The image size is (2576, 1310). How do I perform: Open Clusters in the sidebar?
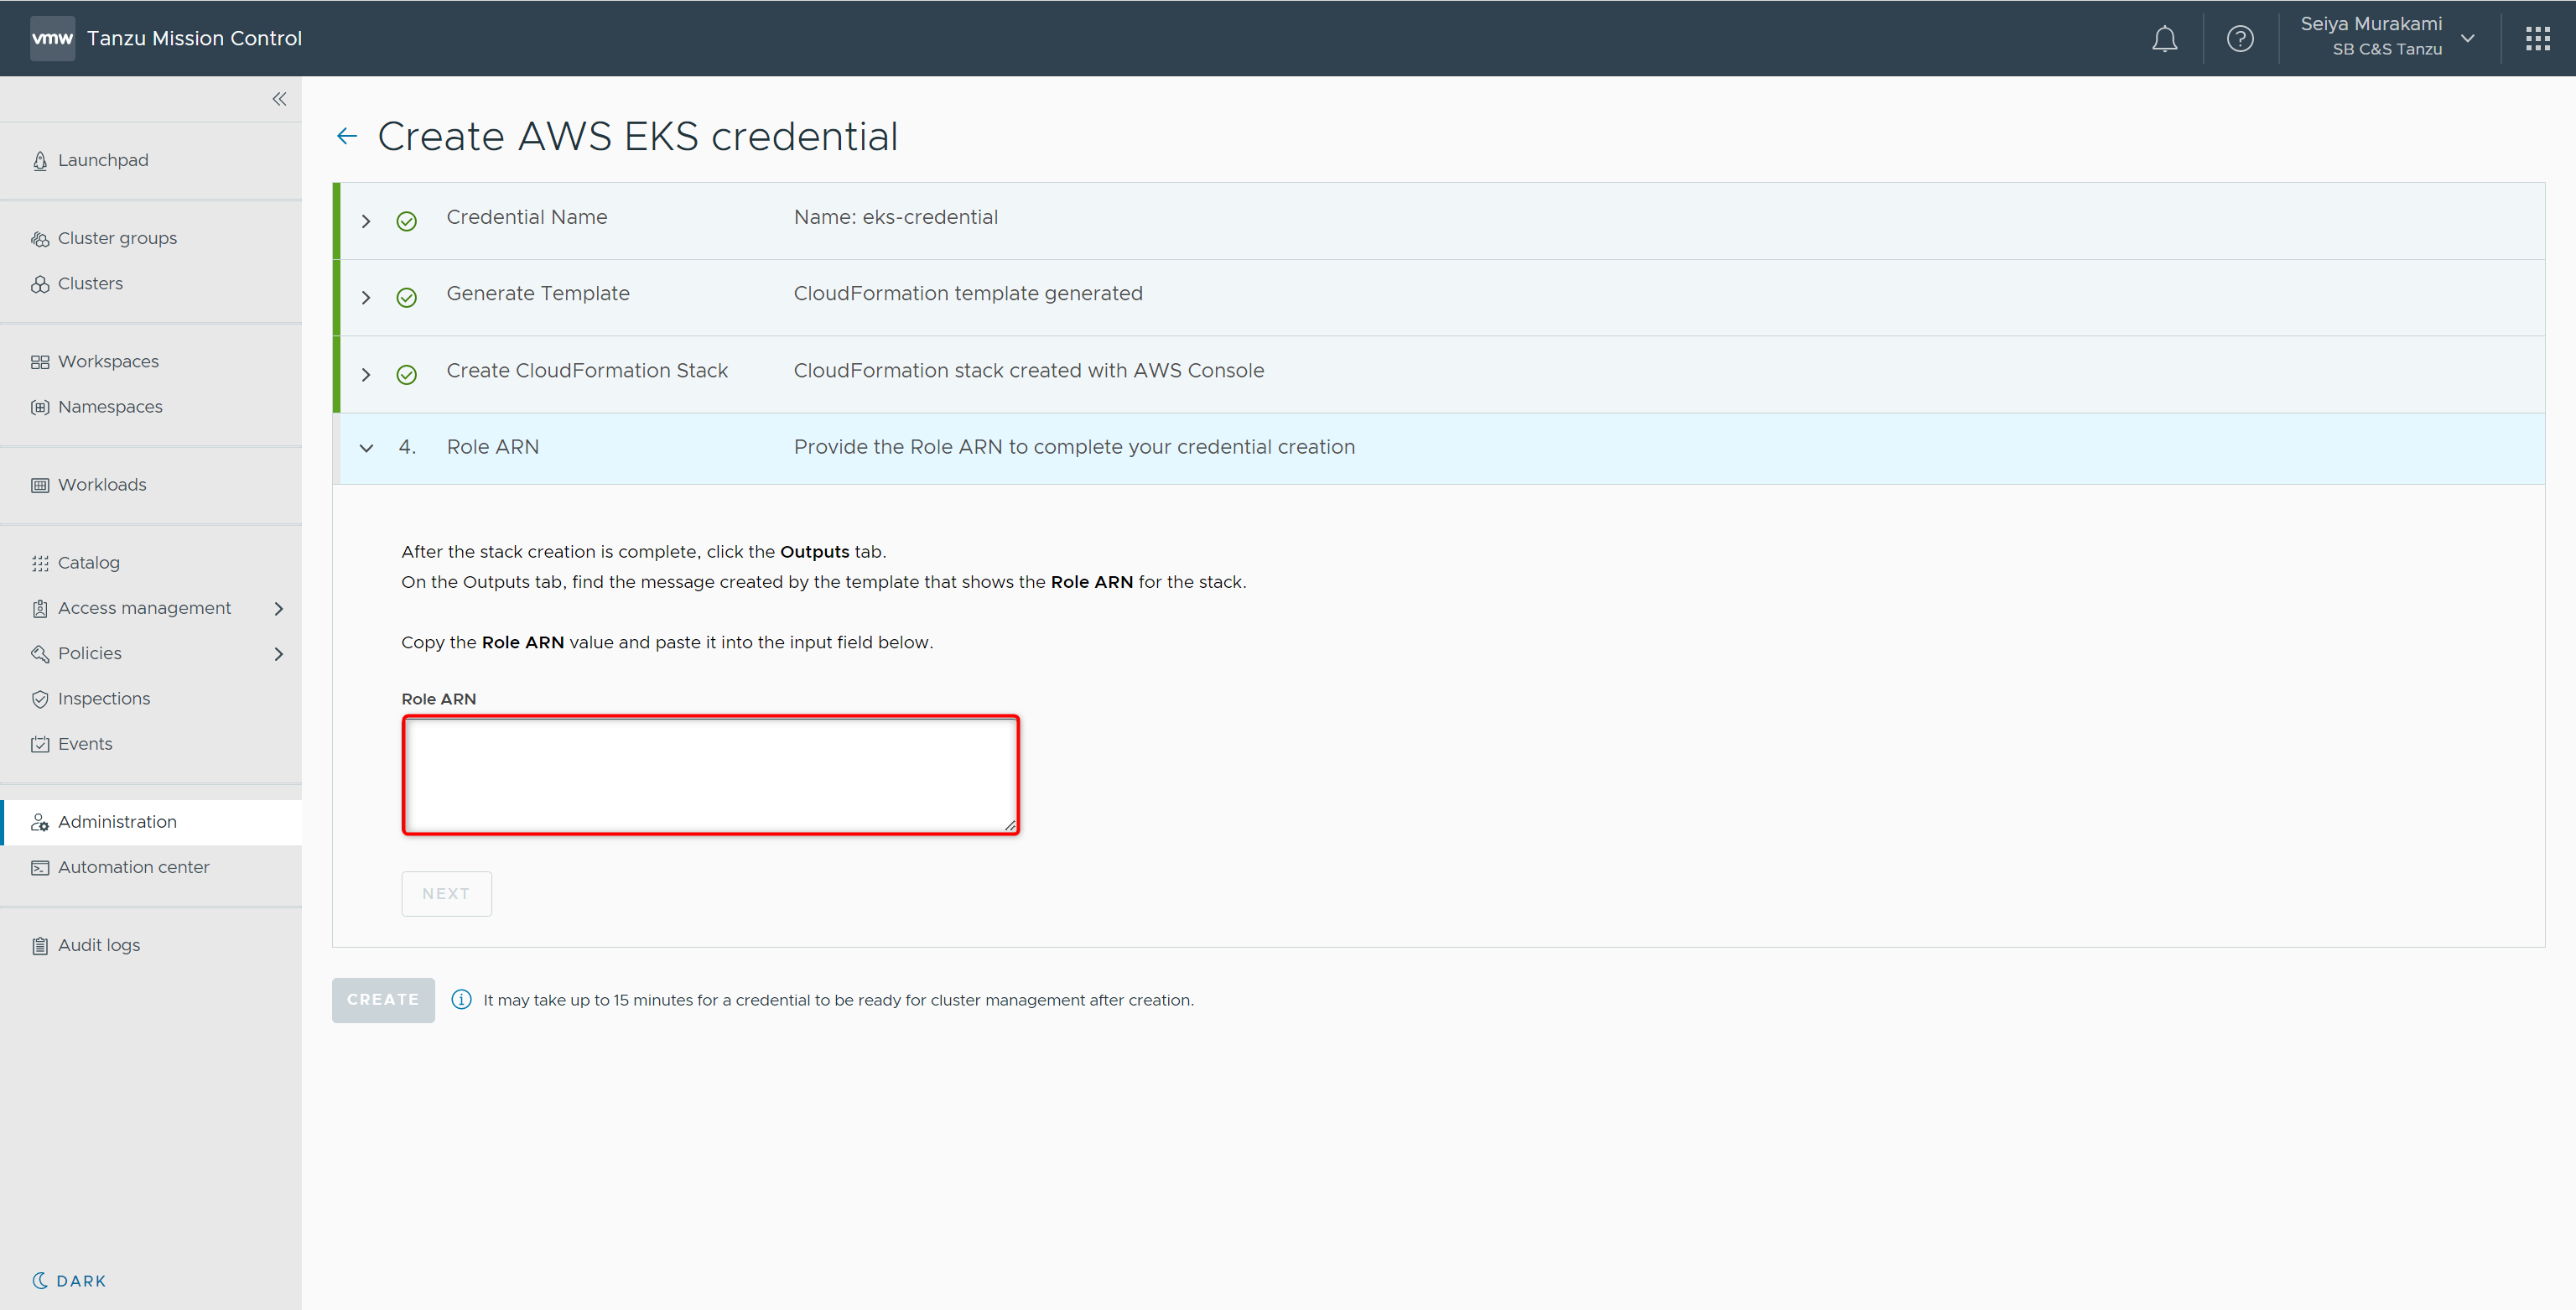pos(90,284)
